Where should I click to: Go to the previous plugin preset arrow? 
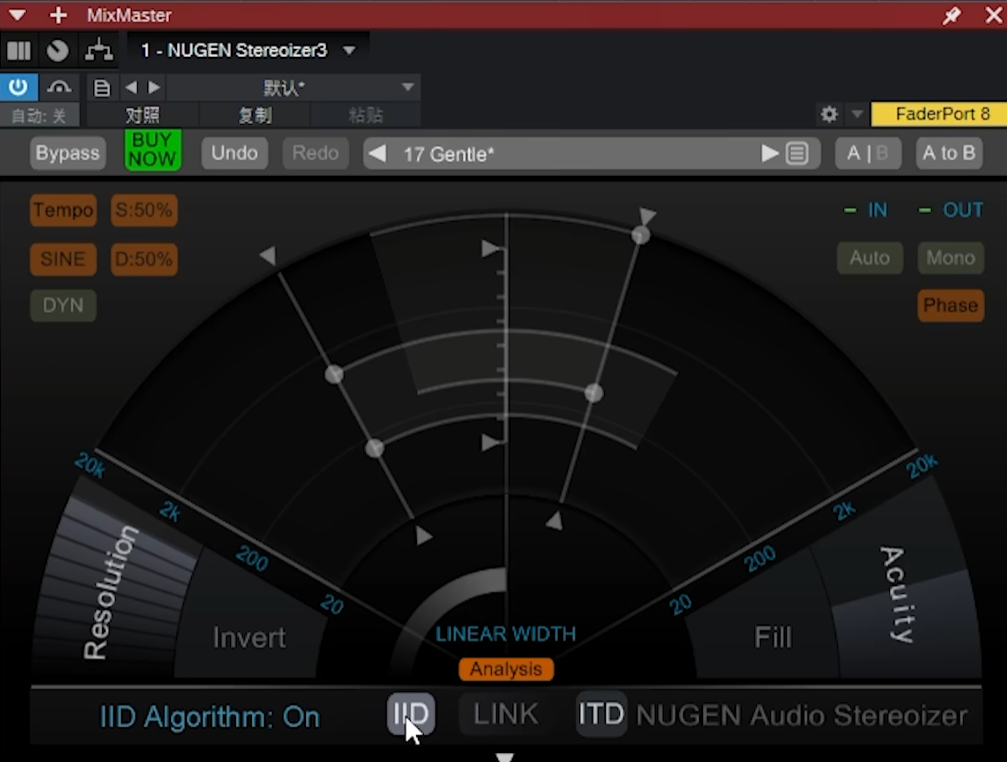click(x=377, y=154)
